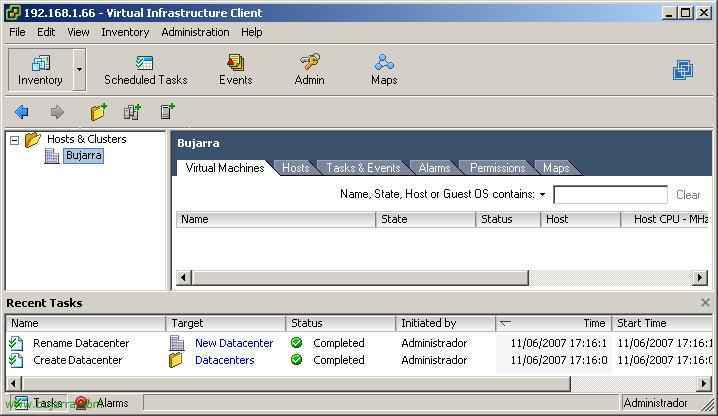Switch to the Permissions tab
718x416 pixels.
497,168
